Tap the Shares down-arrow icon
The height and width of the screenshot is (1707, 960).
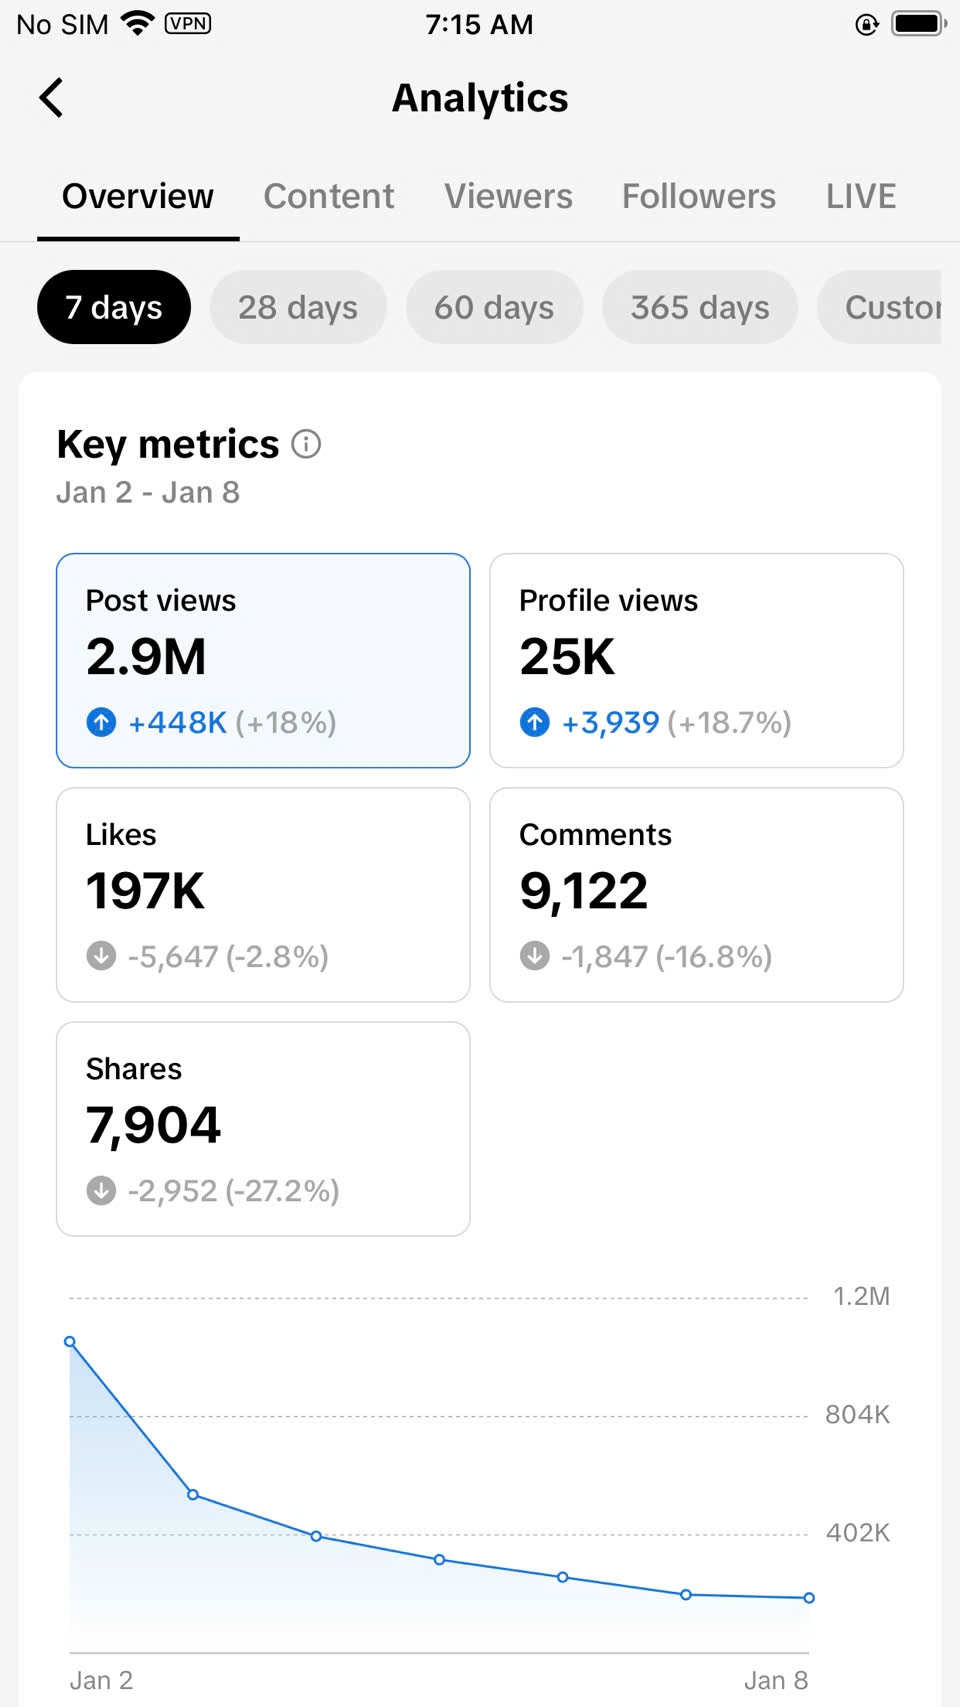tap(101, 1190)
